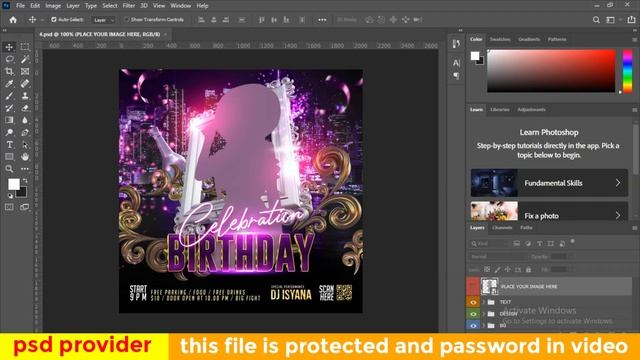Select the Healing Brush tool

[x=25, y=84]
